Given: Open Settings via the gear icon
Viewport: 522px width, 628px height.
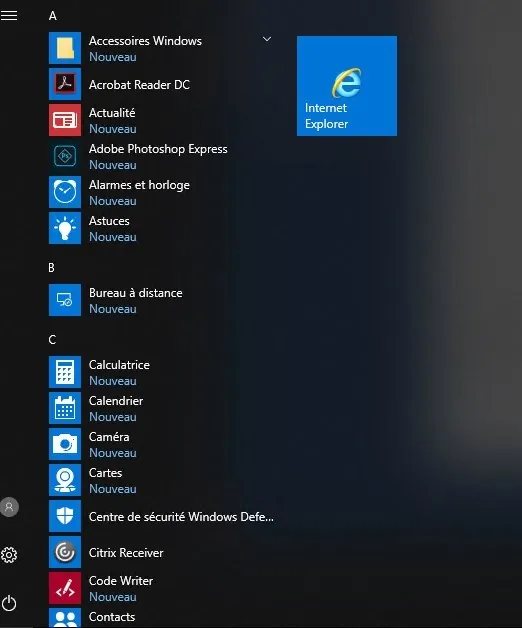Looking at the screenshot, I should (9, 555).
